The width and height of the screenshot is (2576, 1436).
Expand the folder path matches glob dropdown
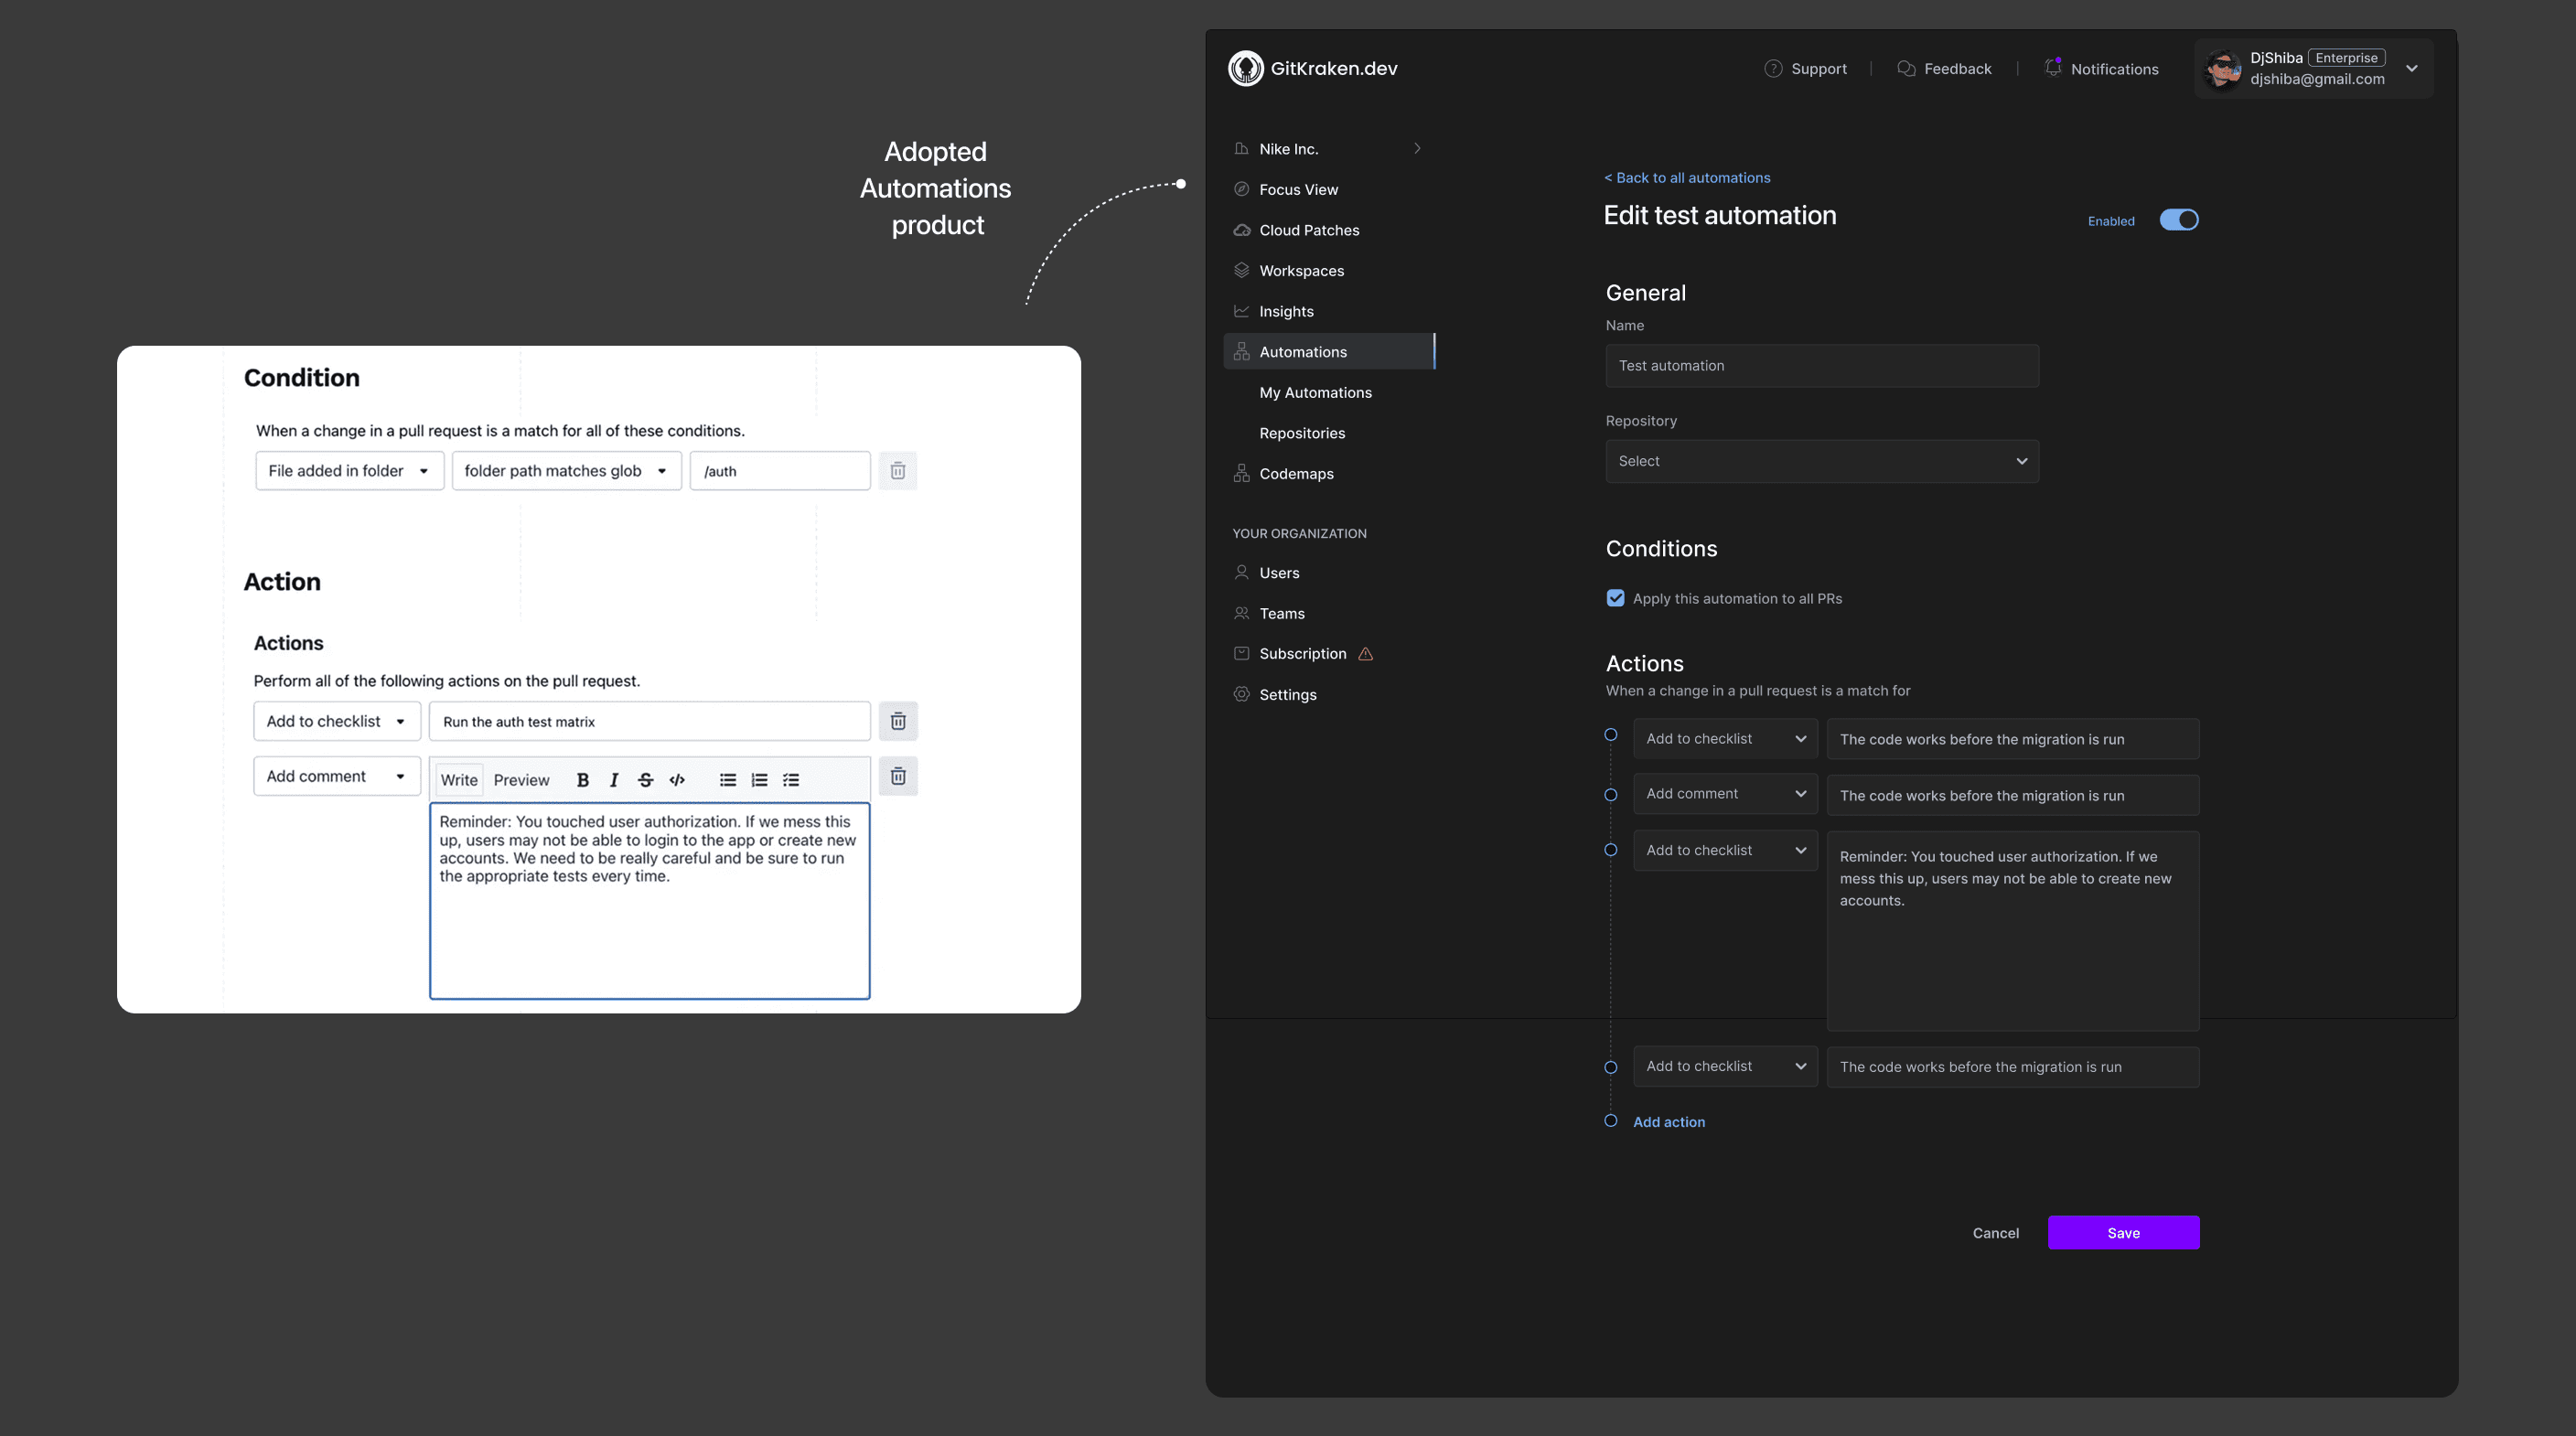(565, 471)
